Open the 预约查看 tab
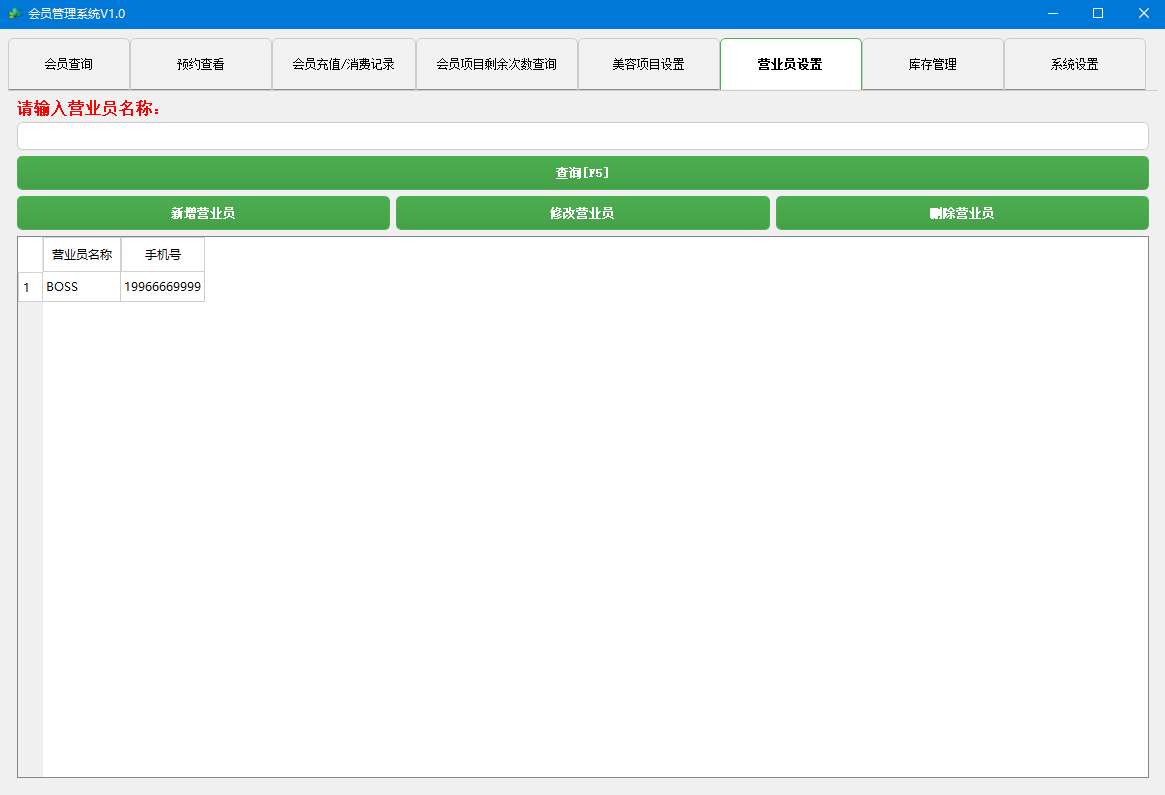Viewport: 1165px width, 795px height. 200,63
